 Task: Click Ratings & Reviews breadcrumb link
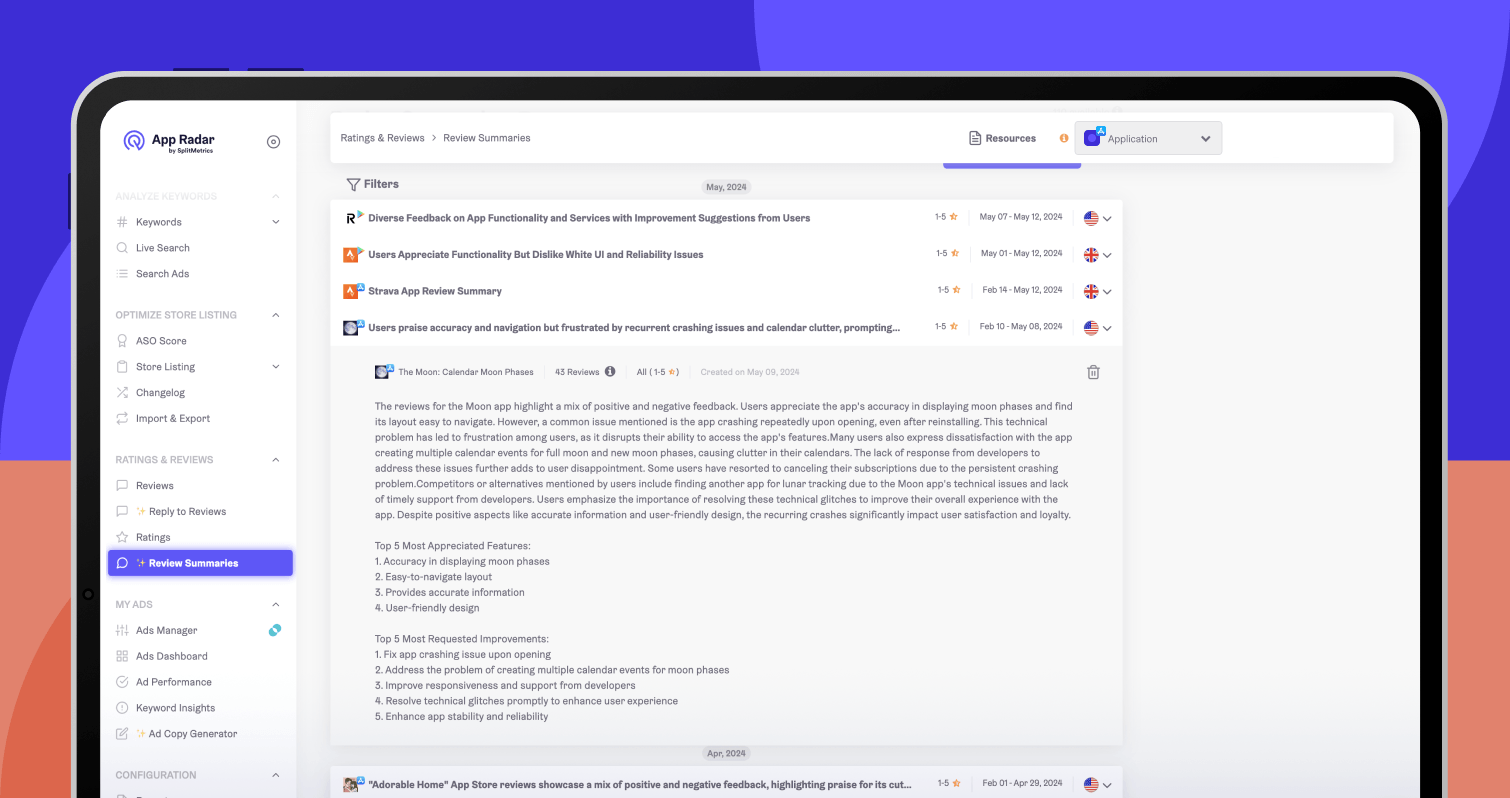[383, 138]
